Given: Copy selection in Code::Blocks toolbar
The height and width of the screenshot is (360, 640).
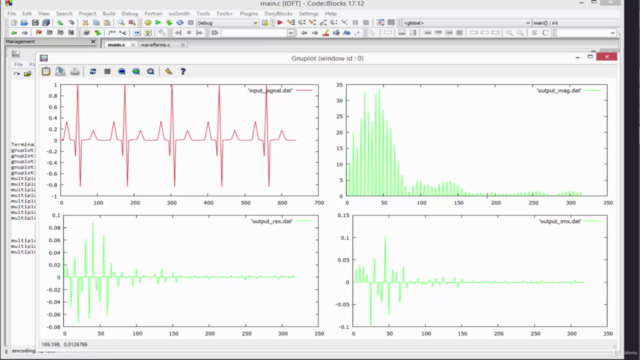Looking at the screenshot, I should pos(96,23).
